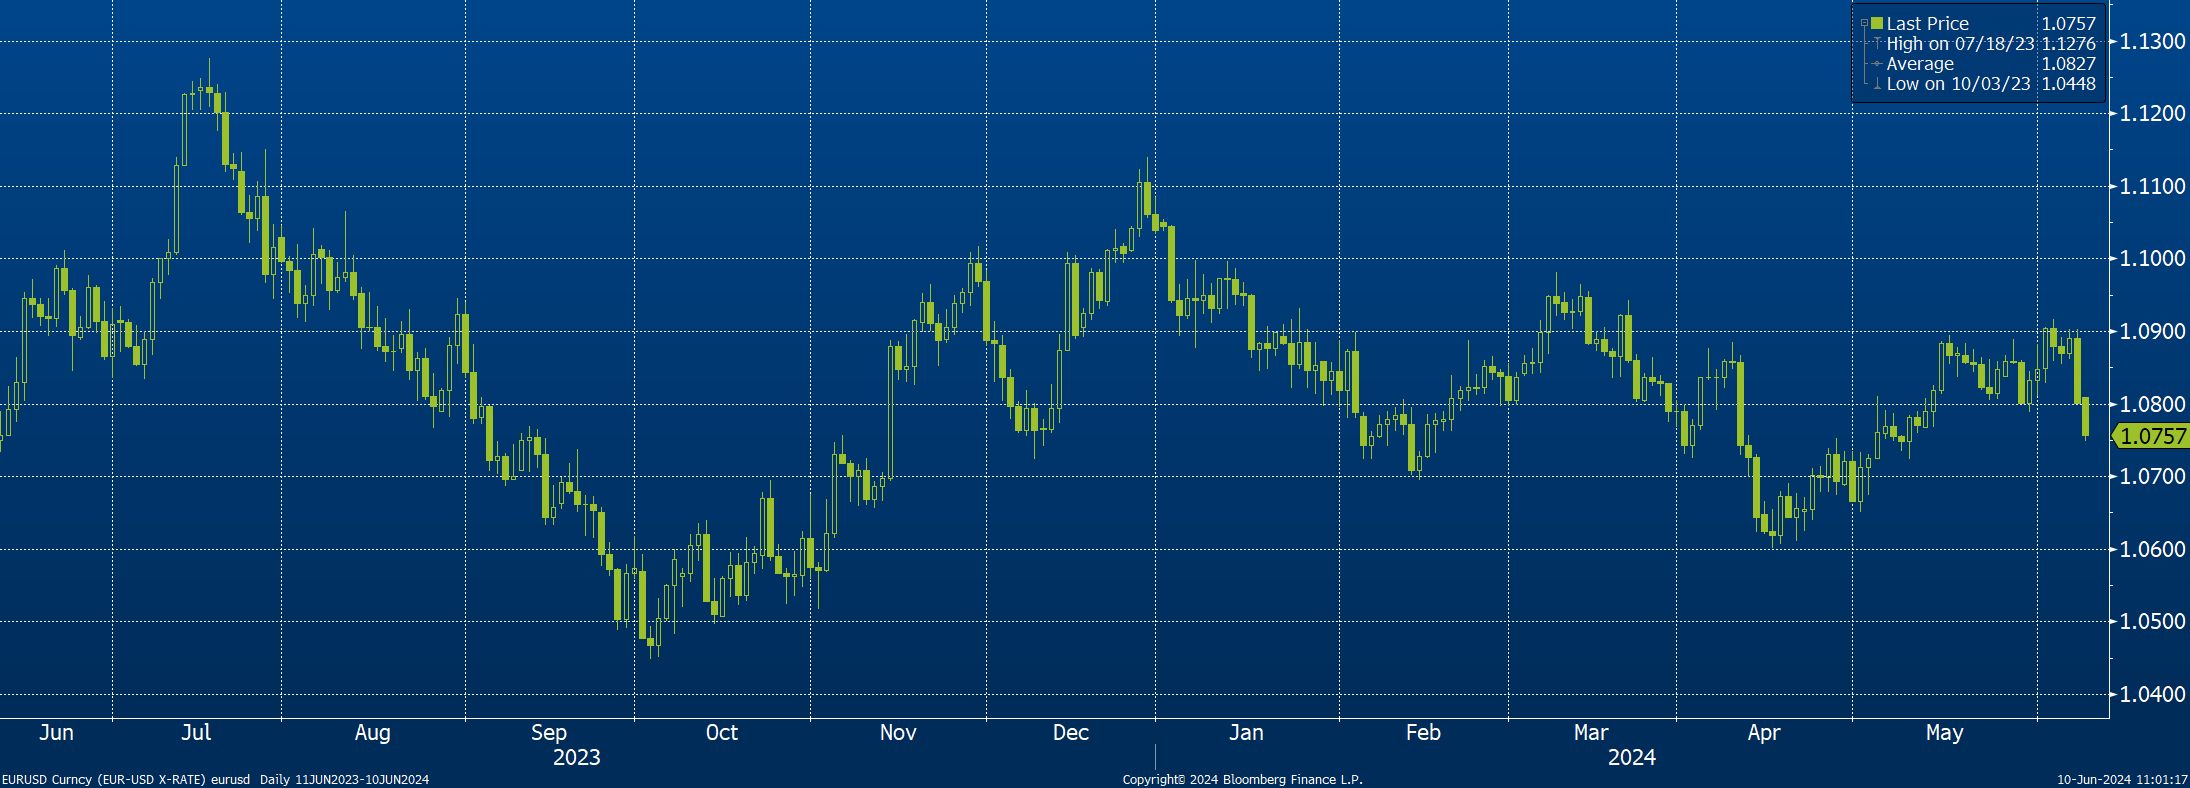This screenshot has height=788, width=2190.
Task: Click the May month label on time axis
Action: (x=1944, y=732)
